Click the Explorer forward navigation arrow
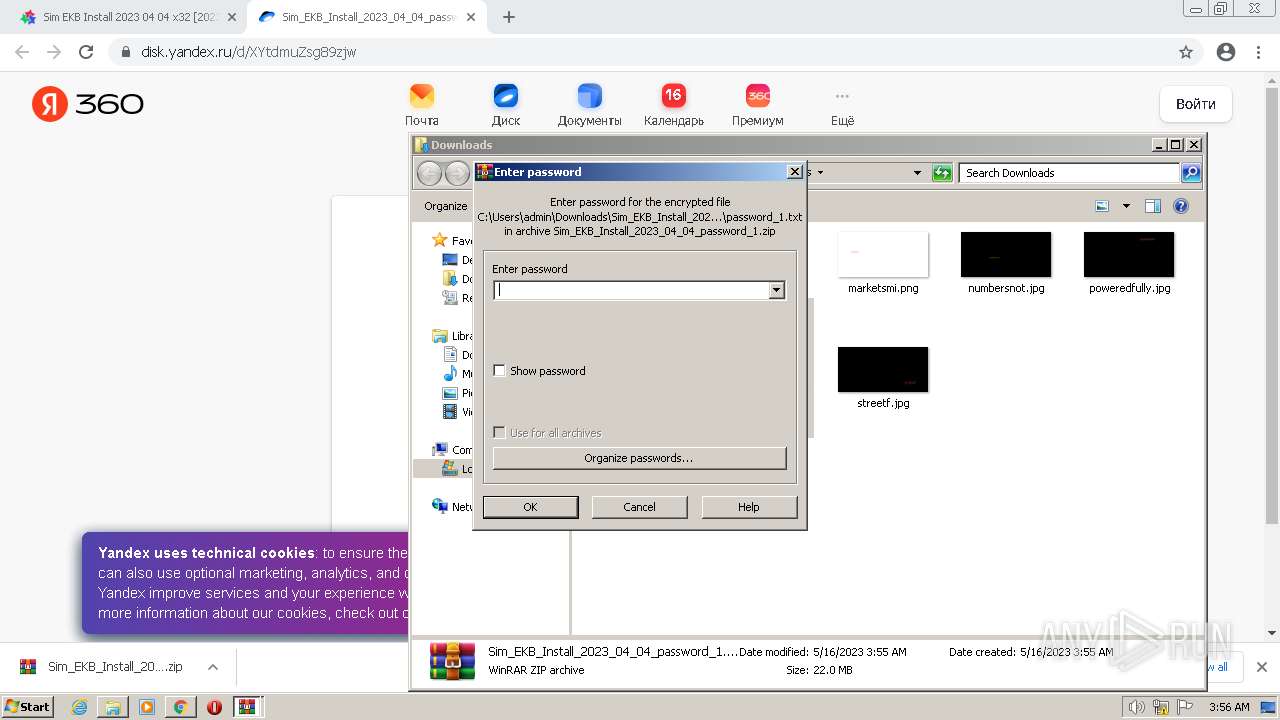This screenshot has width=1280, height=720. coord(457,173)
